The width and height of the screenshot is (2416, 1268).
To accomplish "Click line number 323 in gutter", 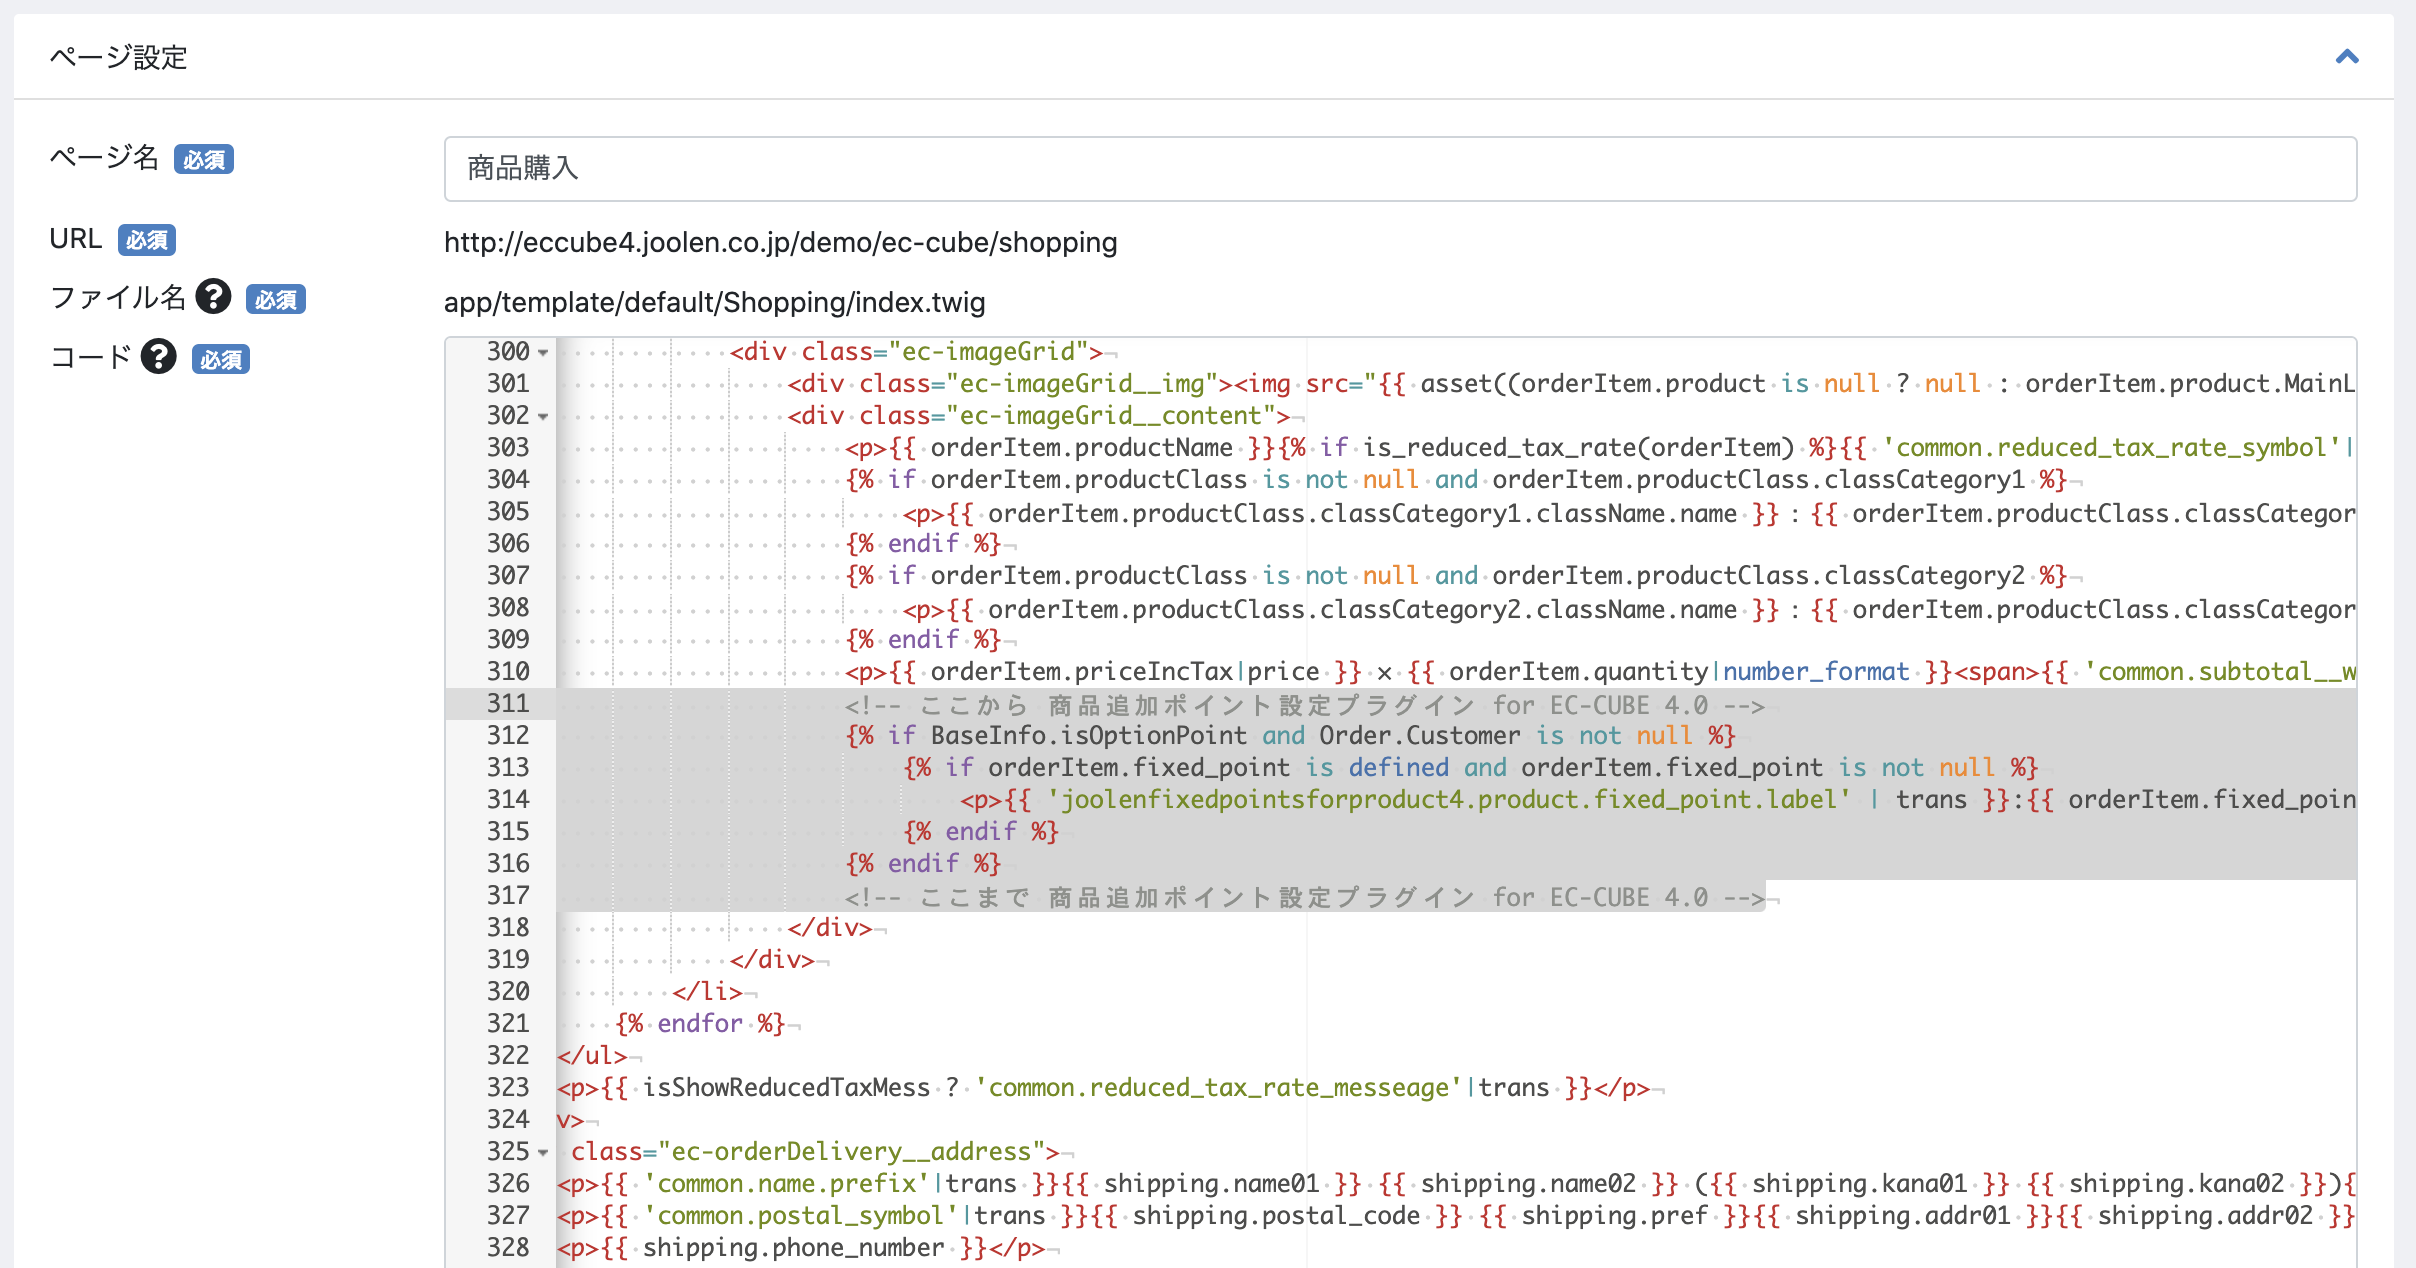I will point(508,1088).
